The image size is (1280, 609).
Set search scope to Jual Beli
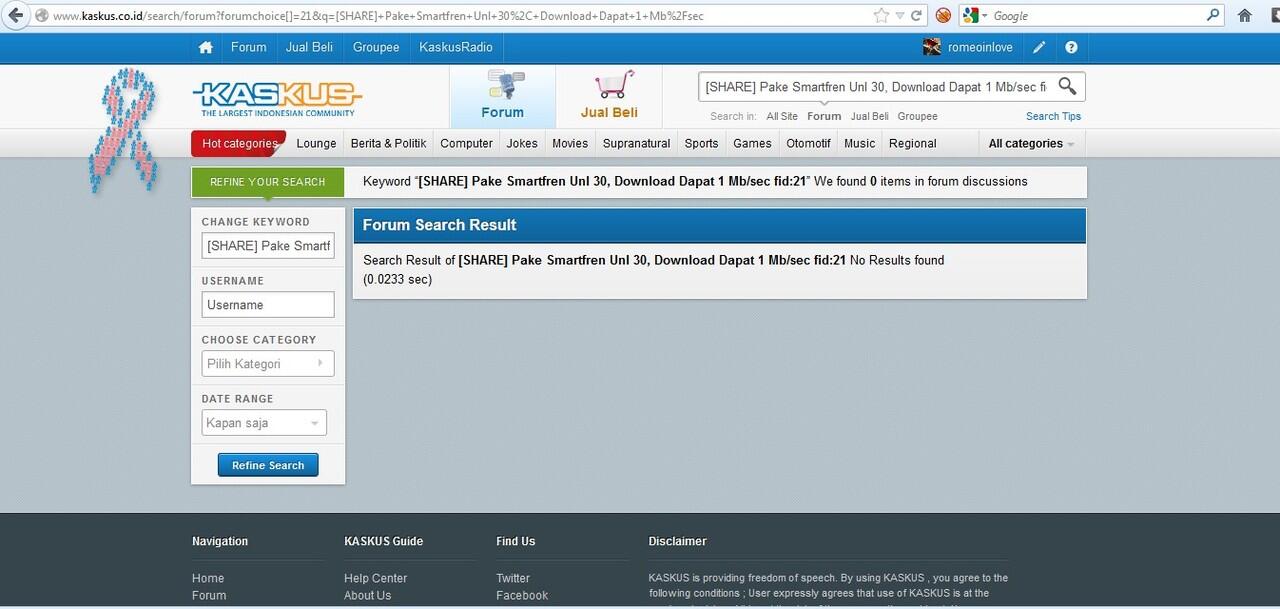pyautogui.click(x=869, y=116)
